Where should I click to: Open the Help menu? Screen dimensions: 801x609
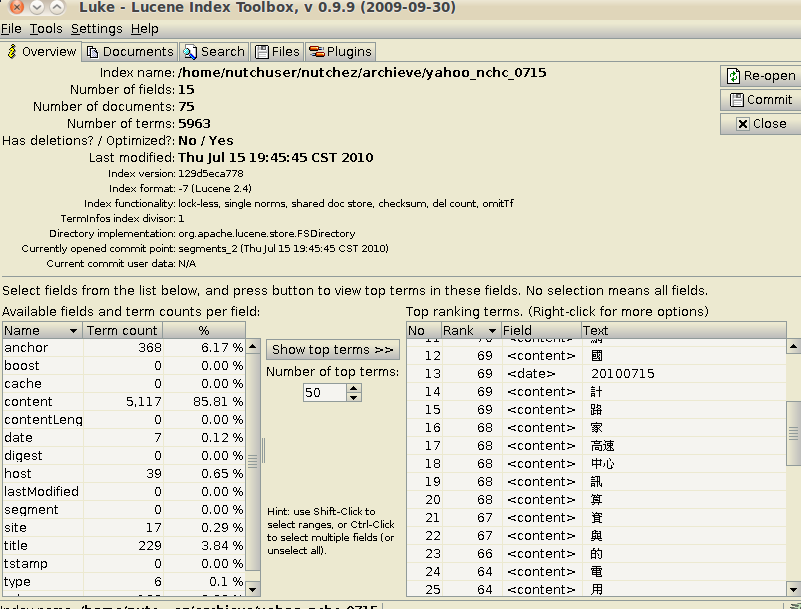[145, 29]
